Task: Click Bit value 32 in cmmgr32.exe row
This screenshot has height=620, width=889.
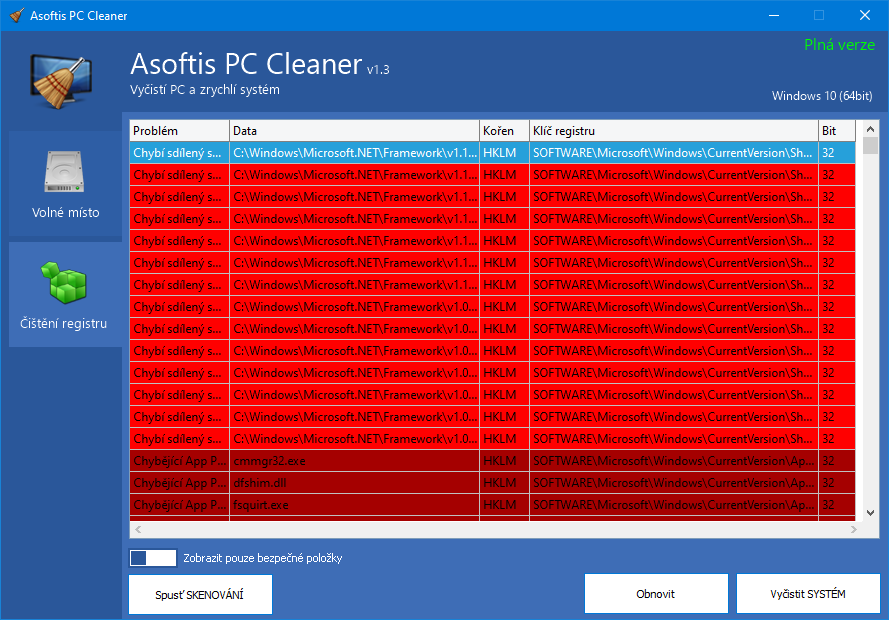Action: pyautogui.click(x=837, y=461)
